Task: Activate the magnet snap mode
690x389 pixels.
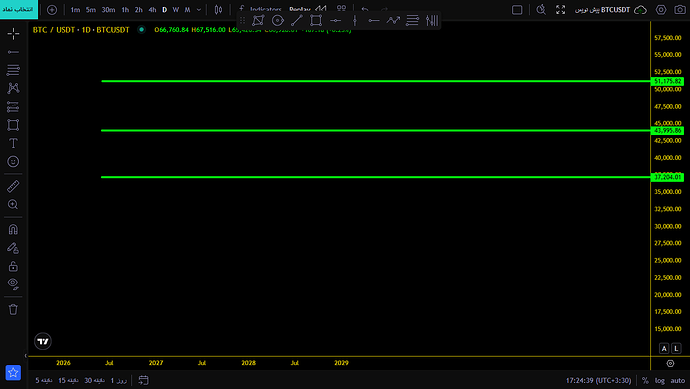Action: pyautogui.click(x=13, y=229)
